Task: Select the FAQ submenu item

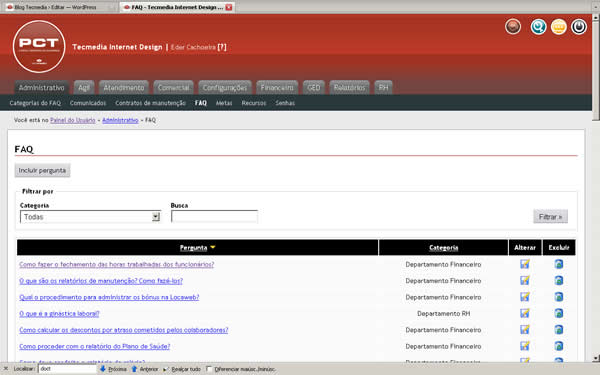Action: (x=201, y=103)
